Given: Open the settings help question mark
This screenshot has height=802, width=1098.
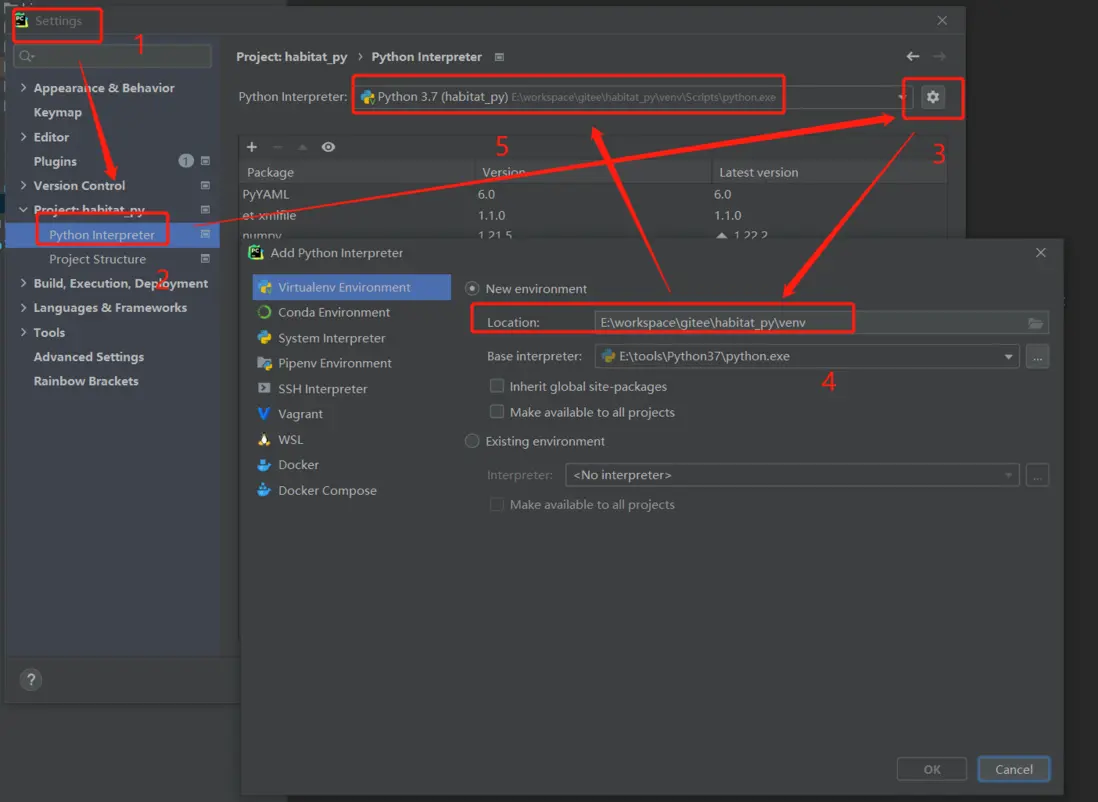Looking at the screenshot, I should point(31,679).
